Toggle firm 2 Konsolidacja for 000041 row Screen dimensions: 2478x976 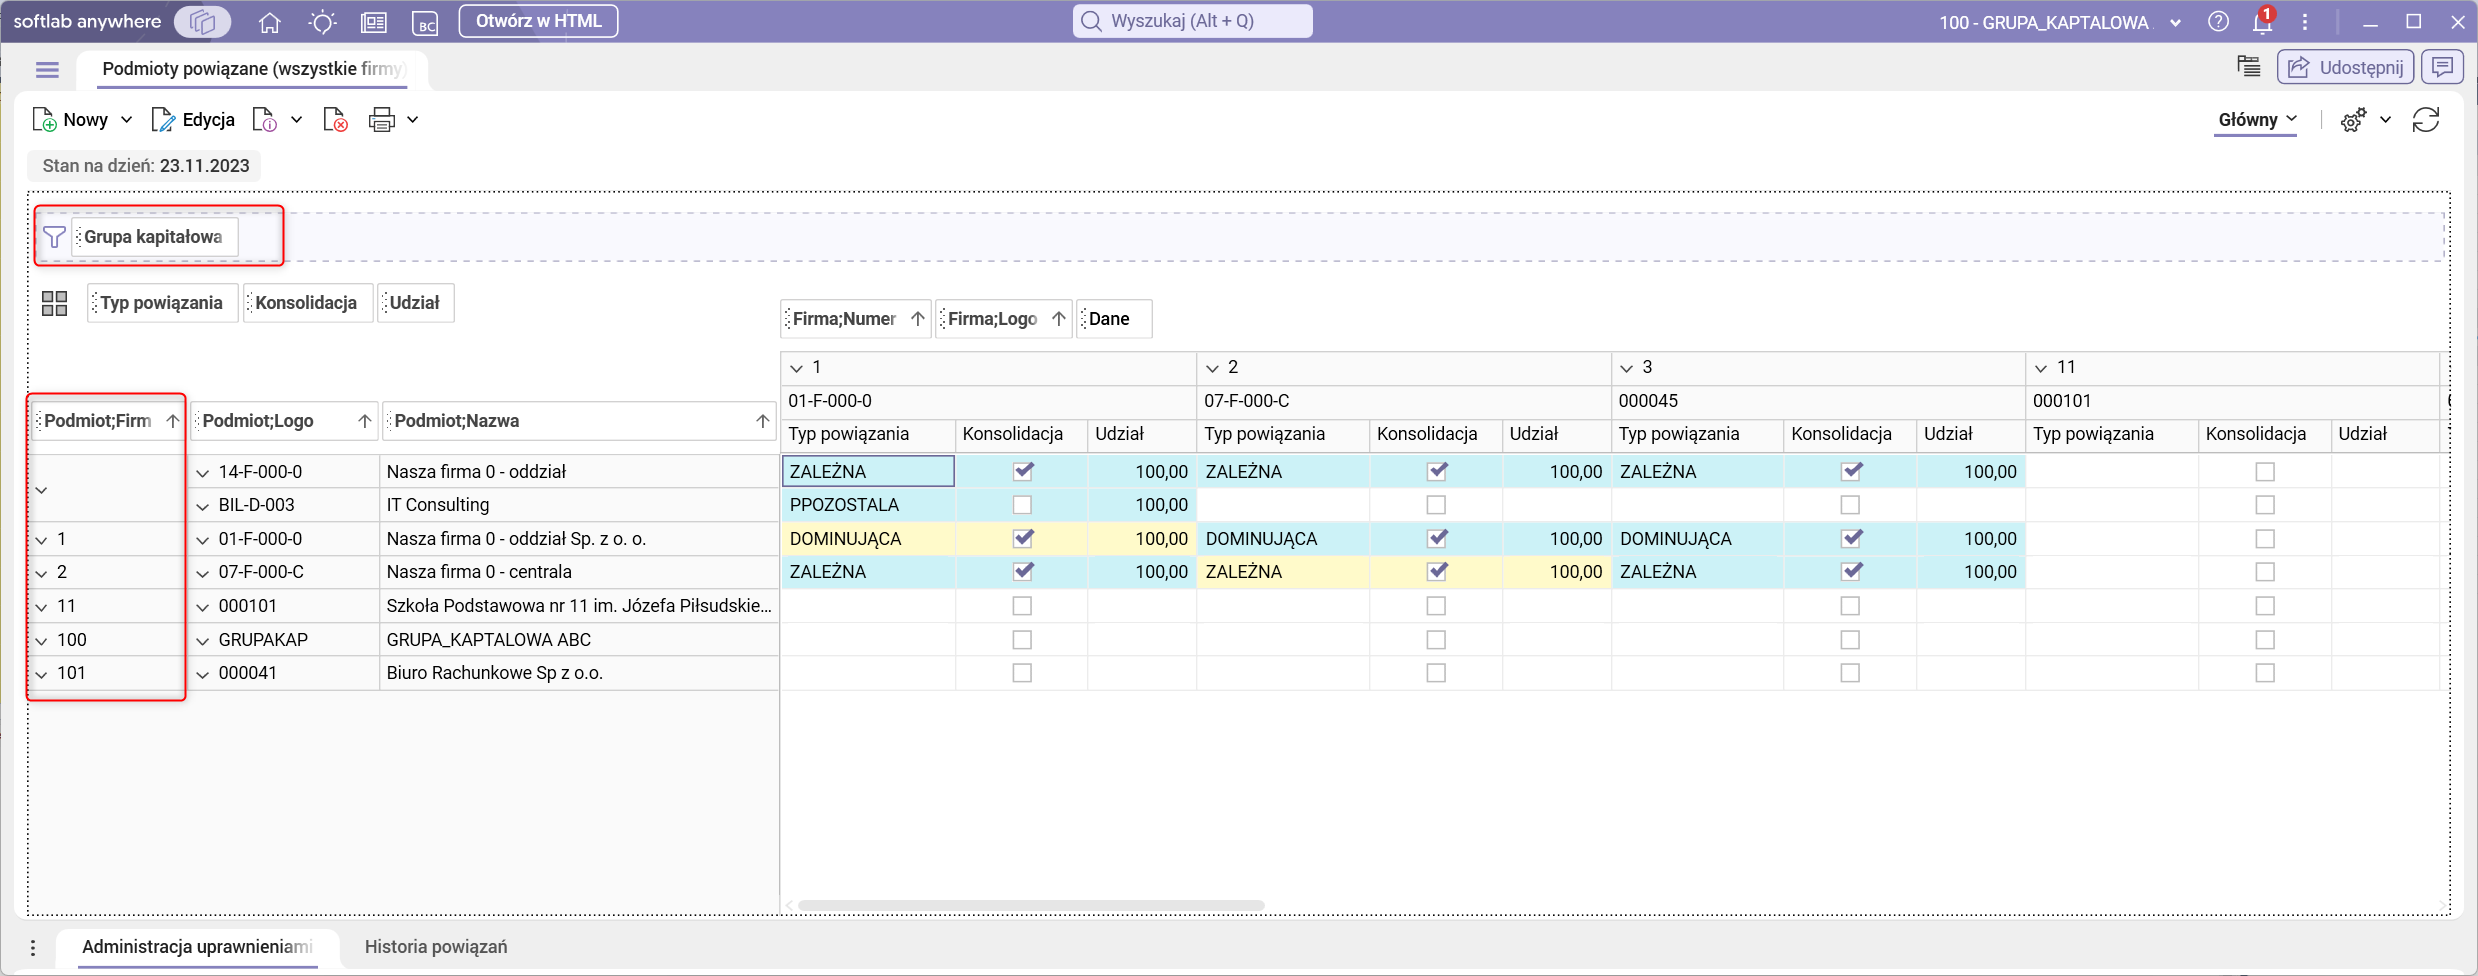[x=1436, y=673]
